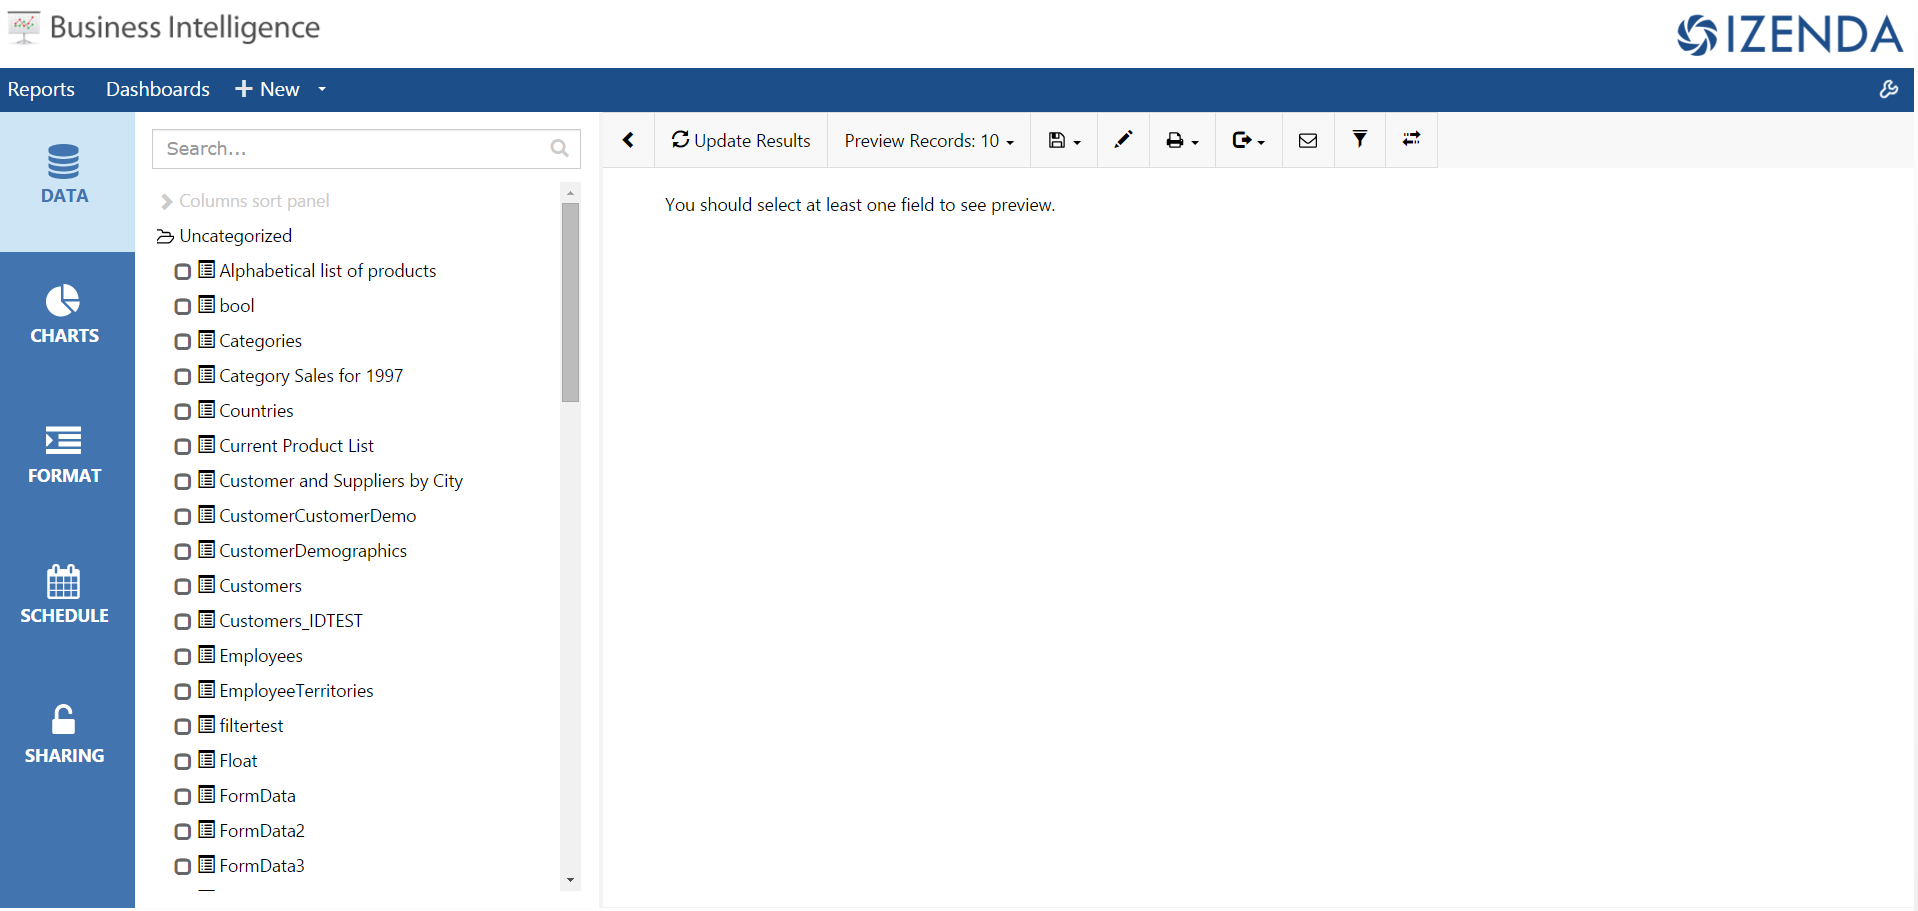This screenshot has width=1918, height=911.
Task: Click the IZENDA logo
Action: (x=1790, y=35)
